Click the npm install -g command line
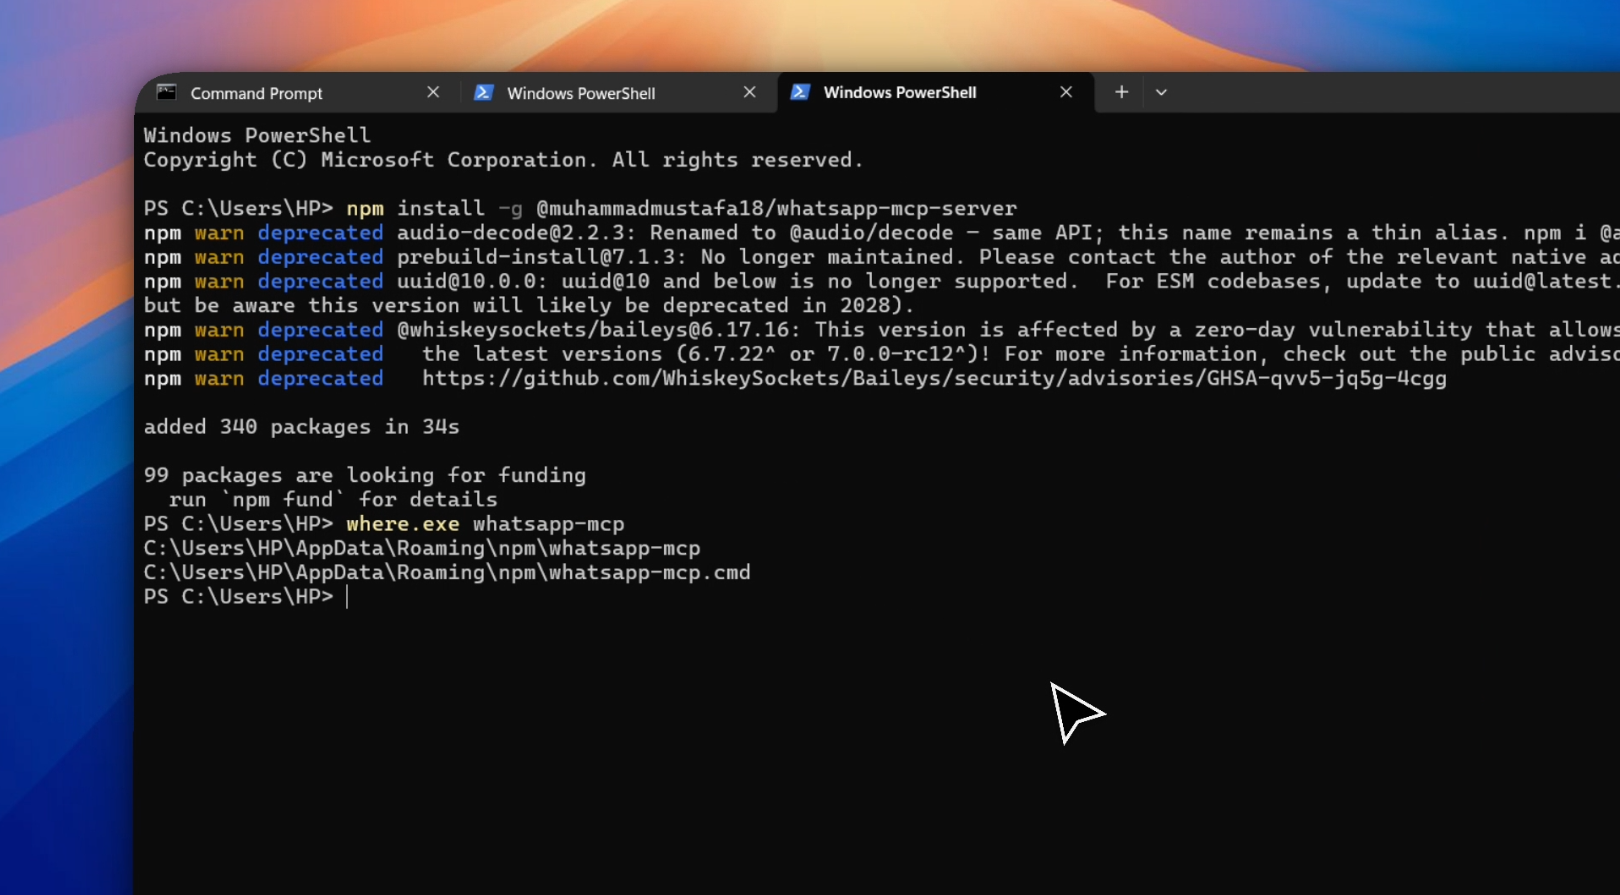 point(580,208)
